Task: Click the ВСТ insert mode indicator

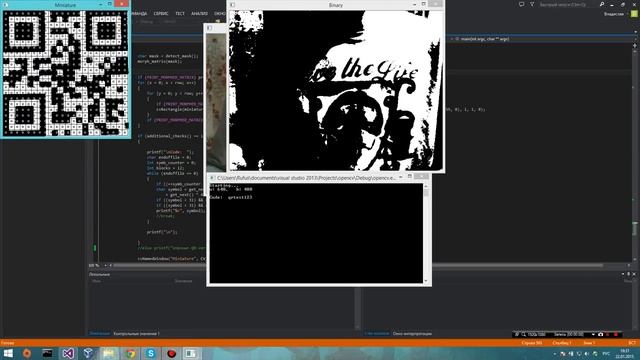Action: tap(632, 343)
